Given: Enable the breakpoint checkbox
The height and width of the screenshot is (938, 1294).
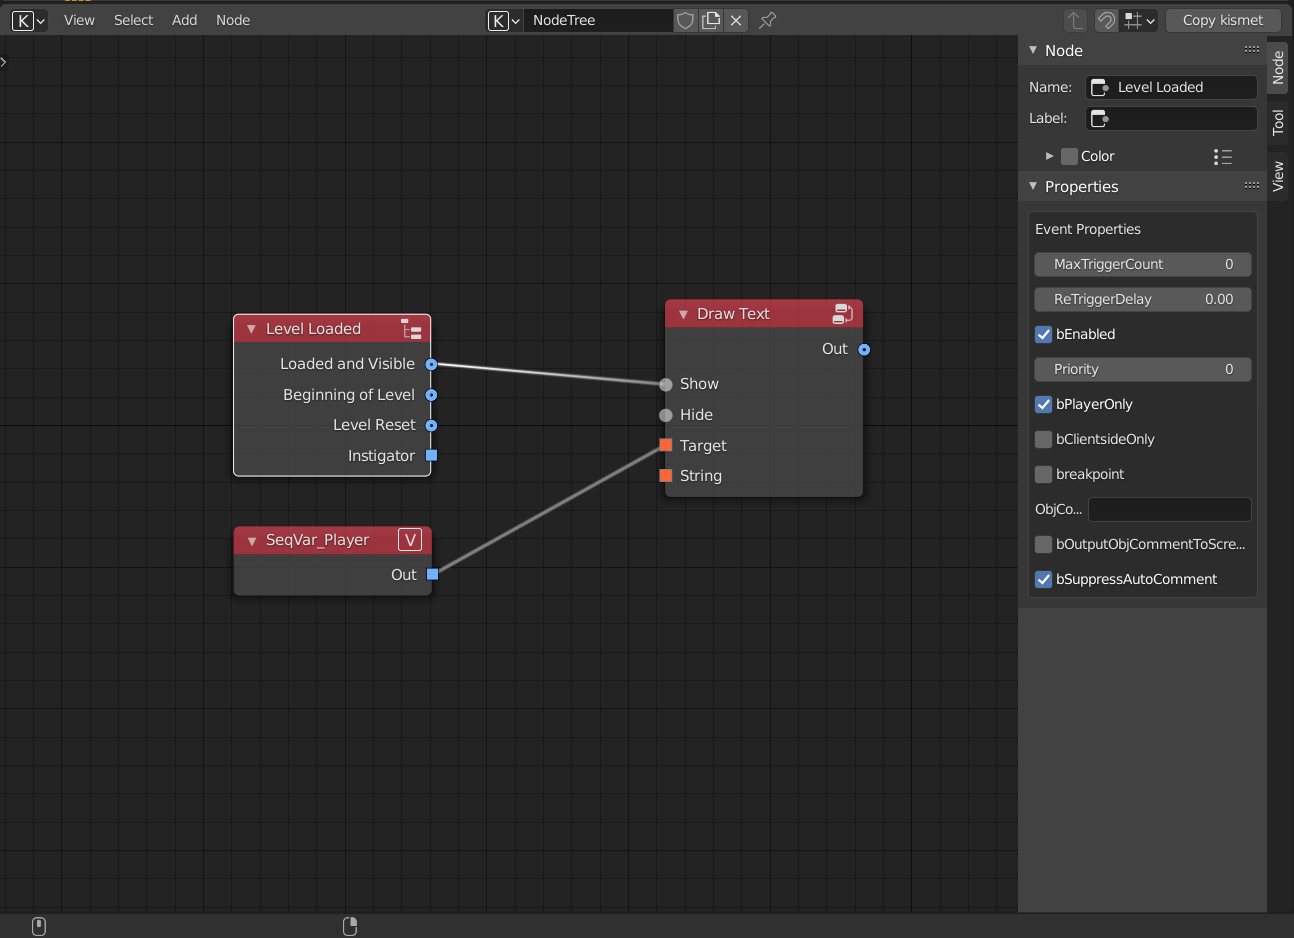Looking at the screenshot, I should (1043, 474).
